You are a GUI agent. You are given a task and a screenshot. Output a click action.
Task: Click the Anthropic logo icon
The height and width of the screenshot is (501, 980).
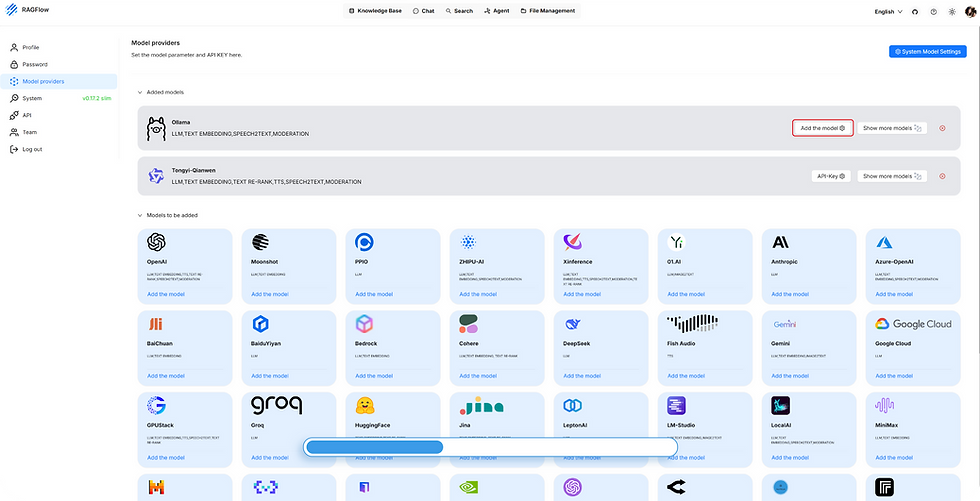[x=780, y=242]
